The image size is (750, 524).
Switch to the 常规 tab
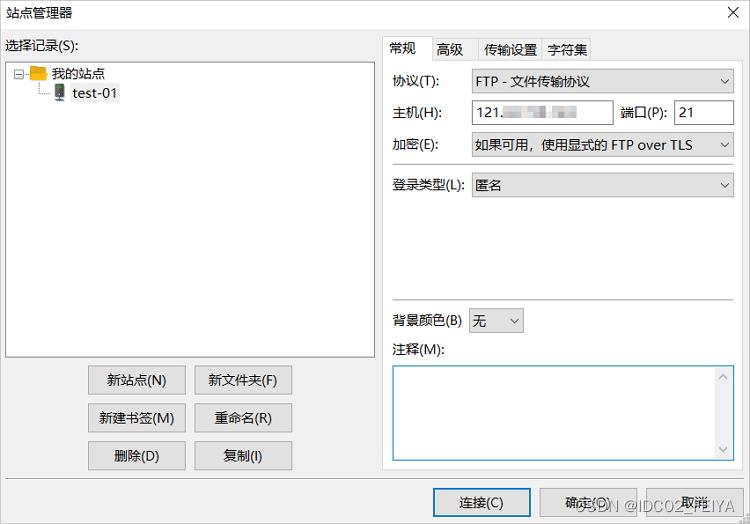click(x=407, y=49)
